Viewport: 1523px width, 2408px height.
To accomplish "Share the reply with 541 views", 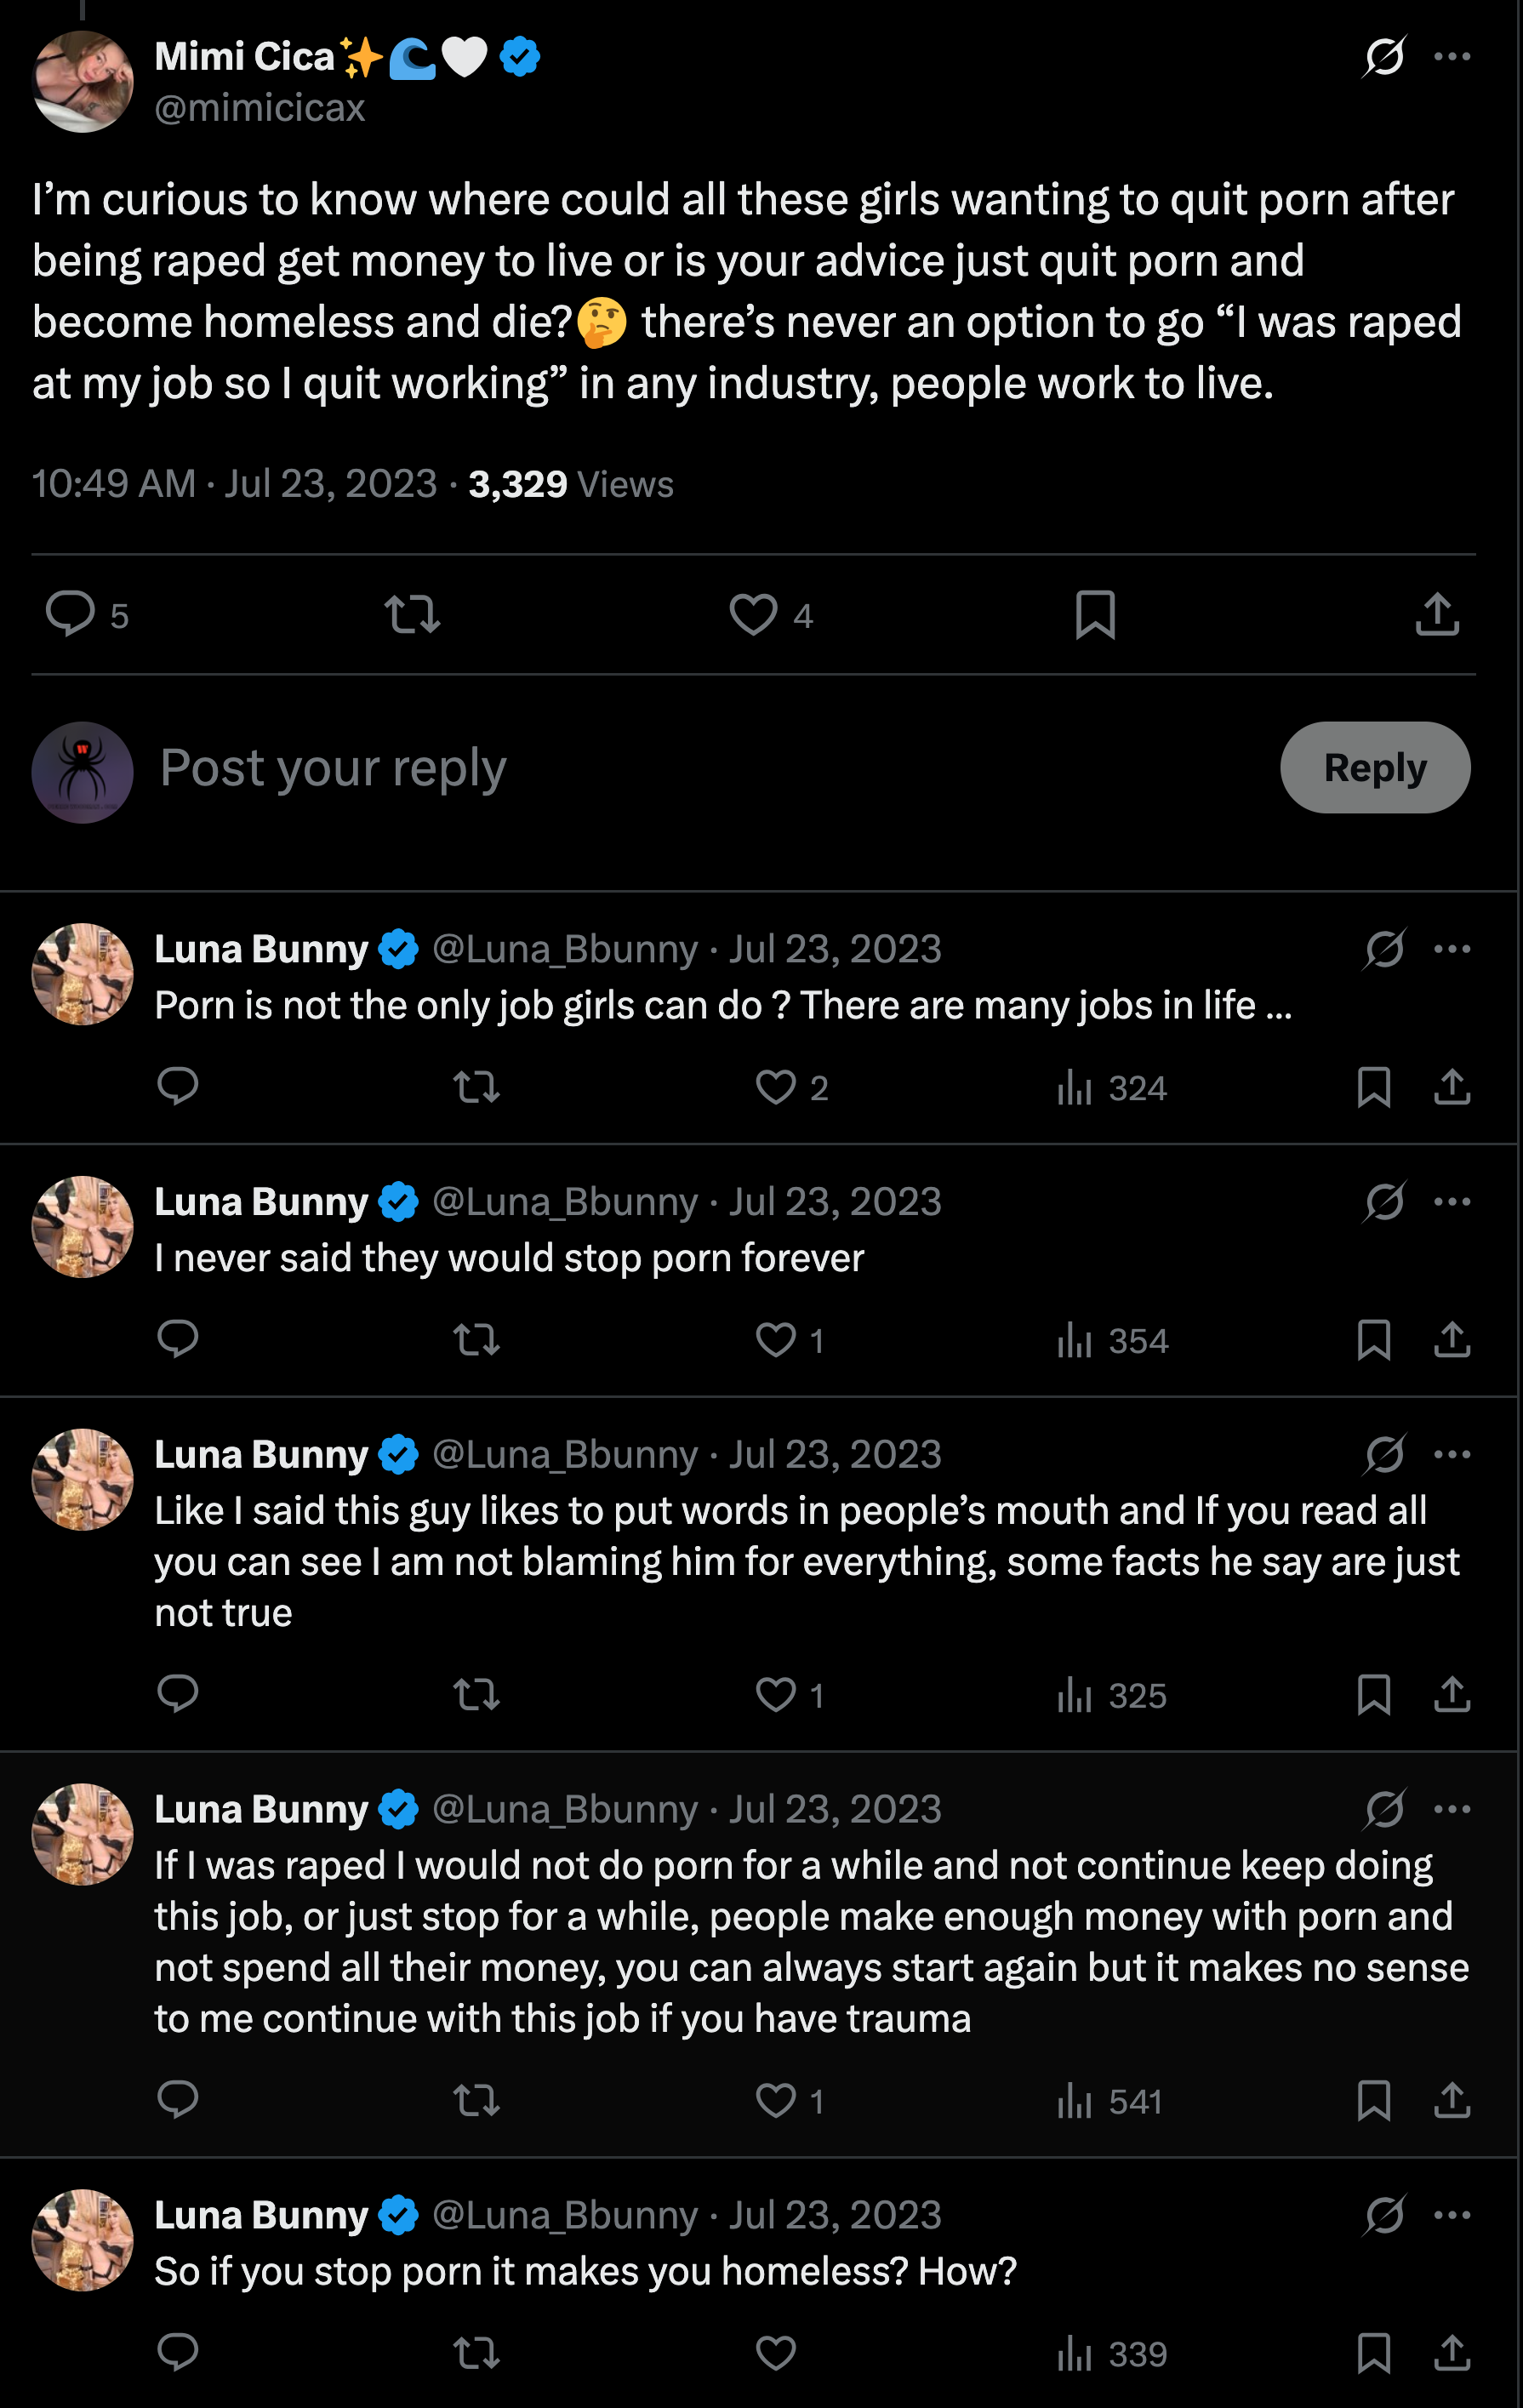I will pyautogui.click(x=1452, y=2101).
